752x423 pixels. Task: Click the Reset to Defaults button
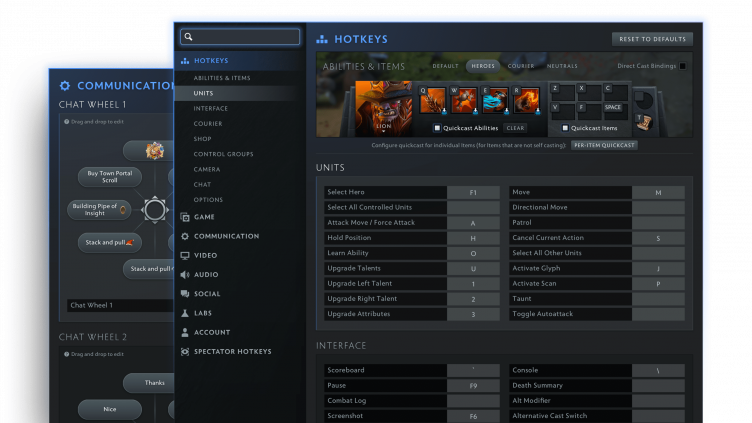pos(652,39)
